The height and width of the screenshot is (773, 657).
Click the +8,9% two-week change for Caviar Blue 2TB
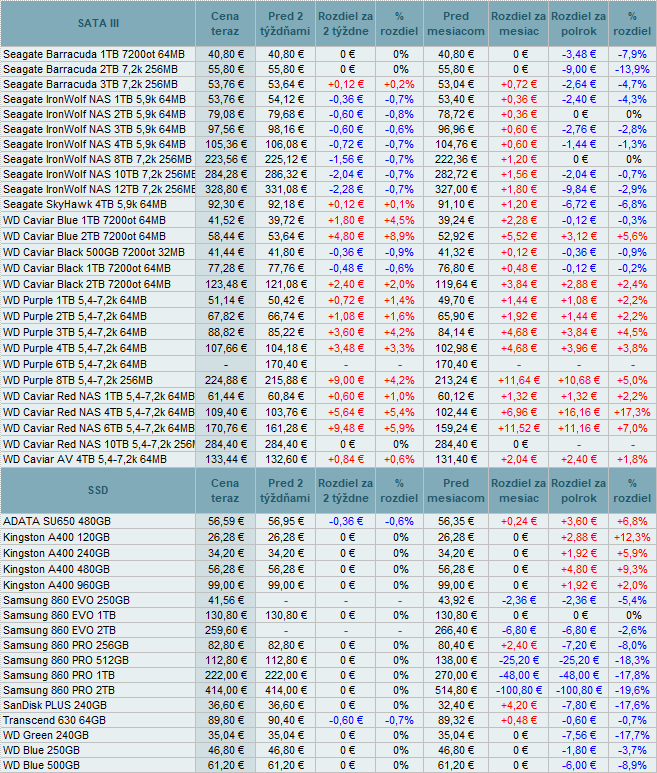point(399,236)
